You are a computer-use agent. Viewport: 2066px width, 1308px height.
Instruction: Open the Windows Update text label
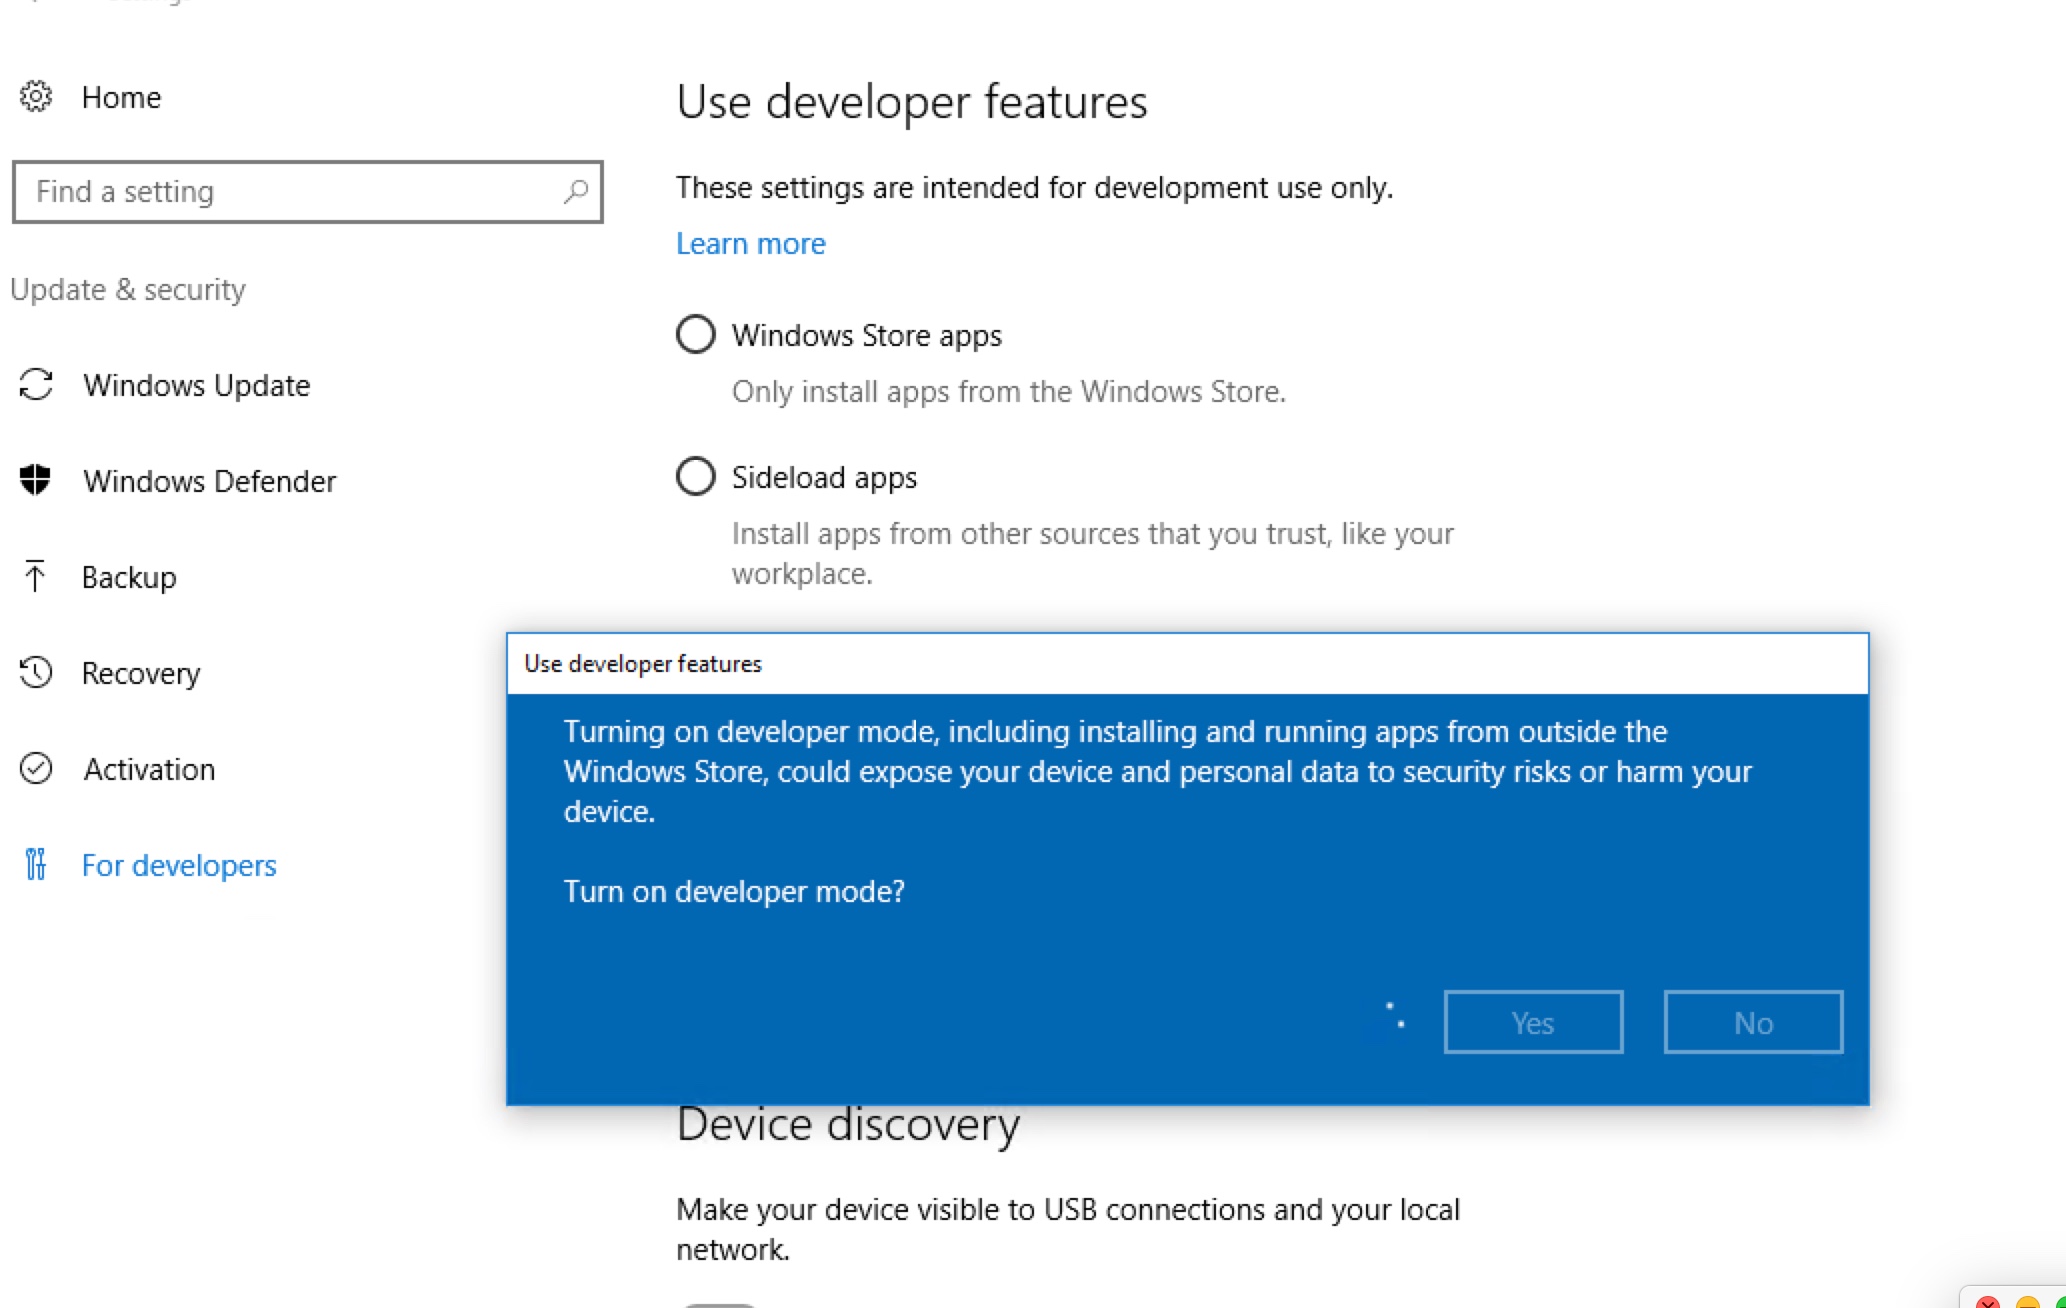pos(196,385)
